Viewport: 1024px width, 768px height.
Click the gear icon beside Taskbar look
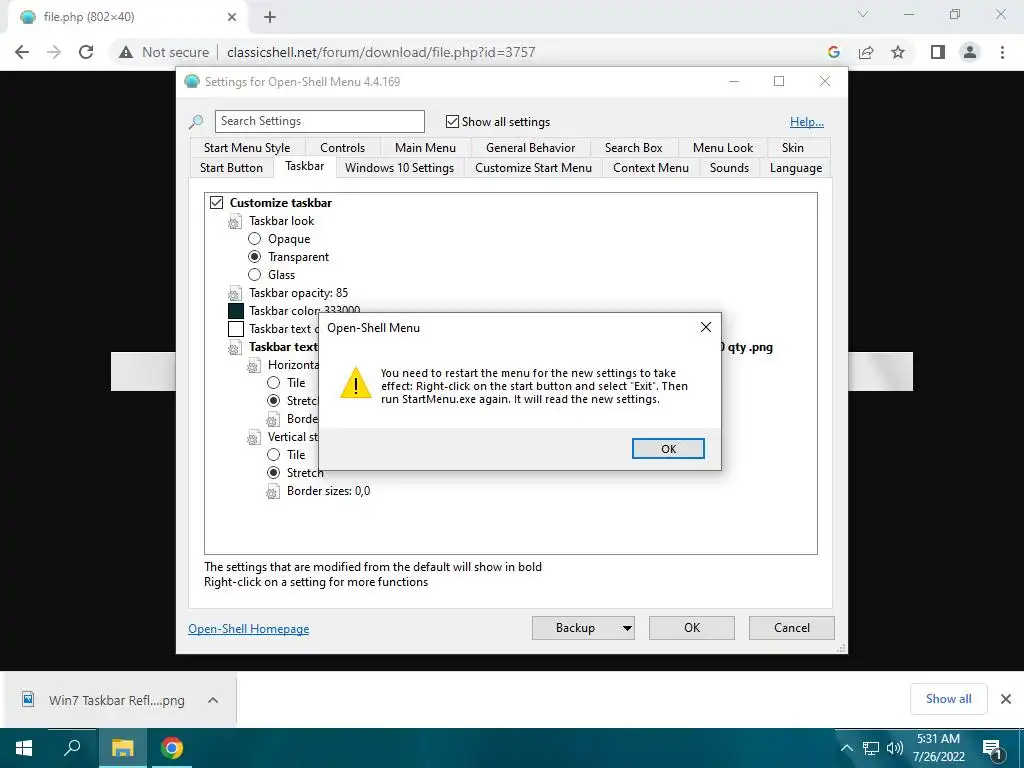tap(234, 222)
